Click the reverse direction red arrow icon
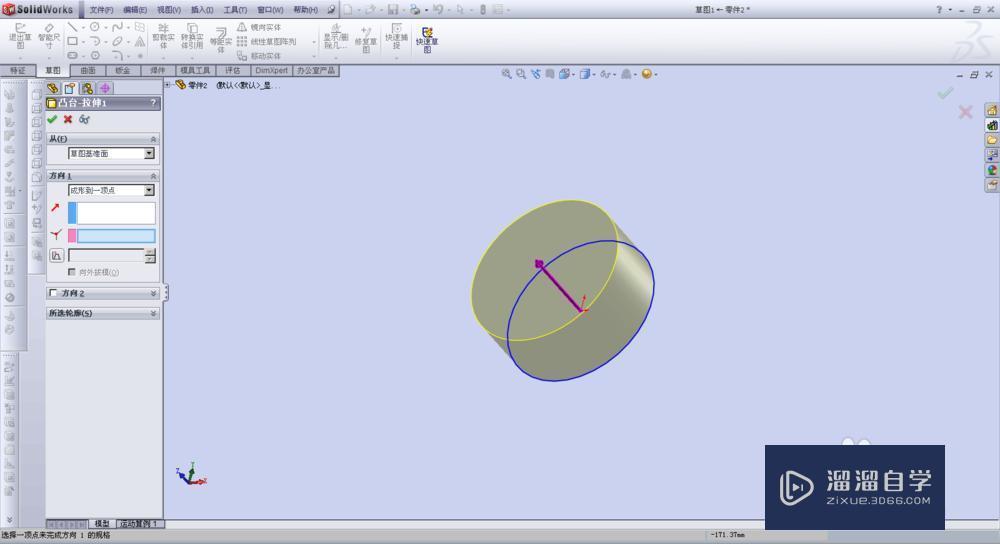Viewport: 1000px width, 544px height. (x=55, y=207)
